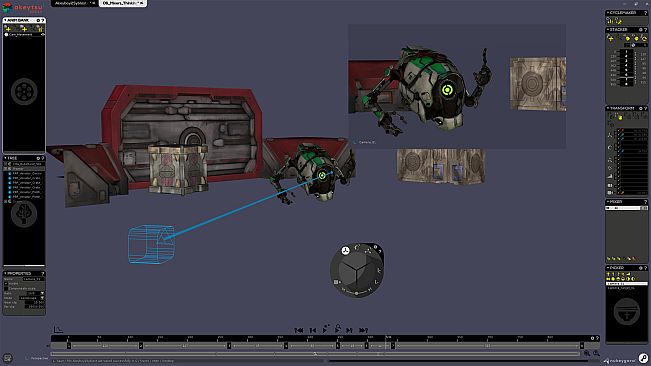Delete animation with Anim Bank trash icon
Viewport: 651px width, 366px height.
point(40,29)
